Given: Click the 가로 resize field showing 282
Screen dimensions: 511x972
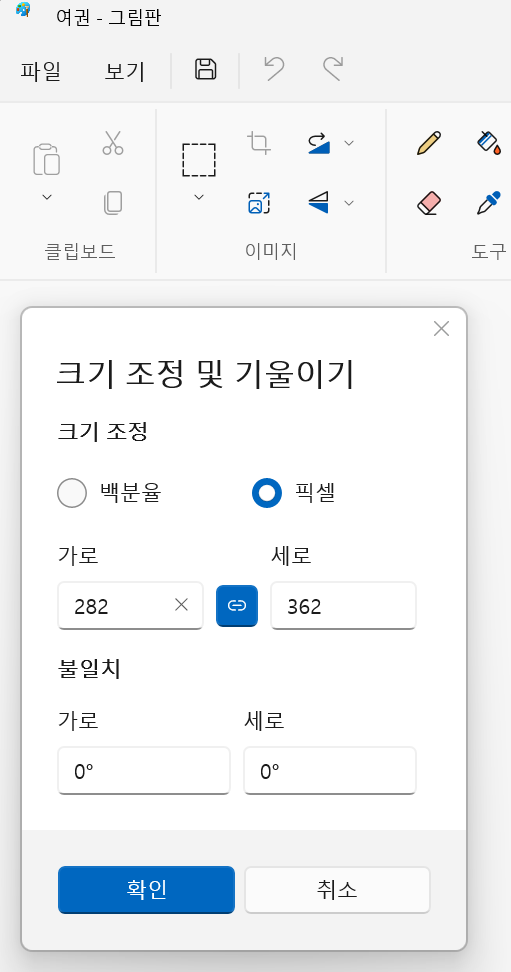Looking at the screenshot, I should click(130, 606).
